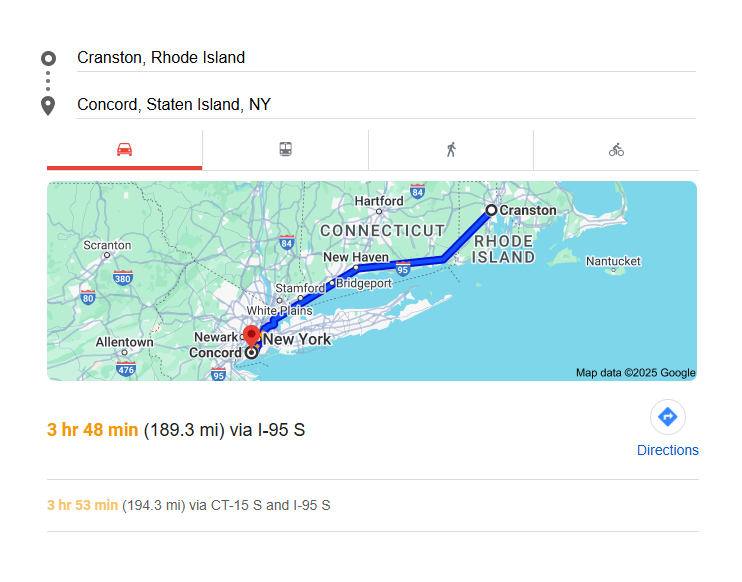Image resolution: width=742 pixels, height=582 pixels.
Task: Select the 3 hr 48 min I-95 S route
Action: (176, 431)
